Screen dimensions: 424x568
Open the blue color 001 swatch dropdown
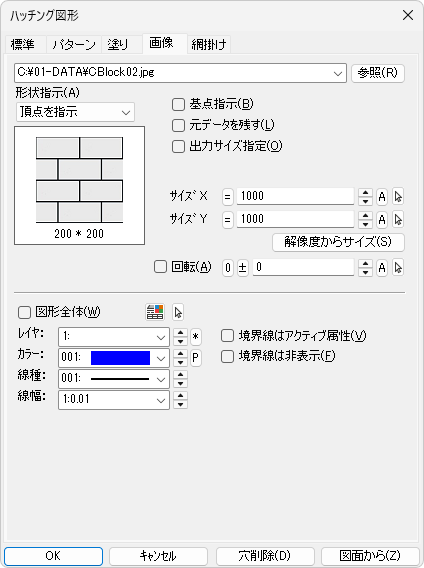coord(114,358)
